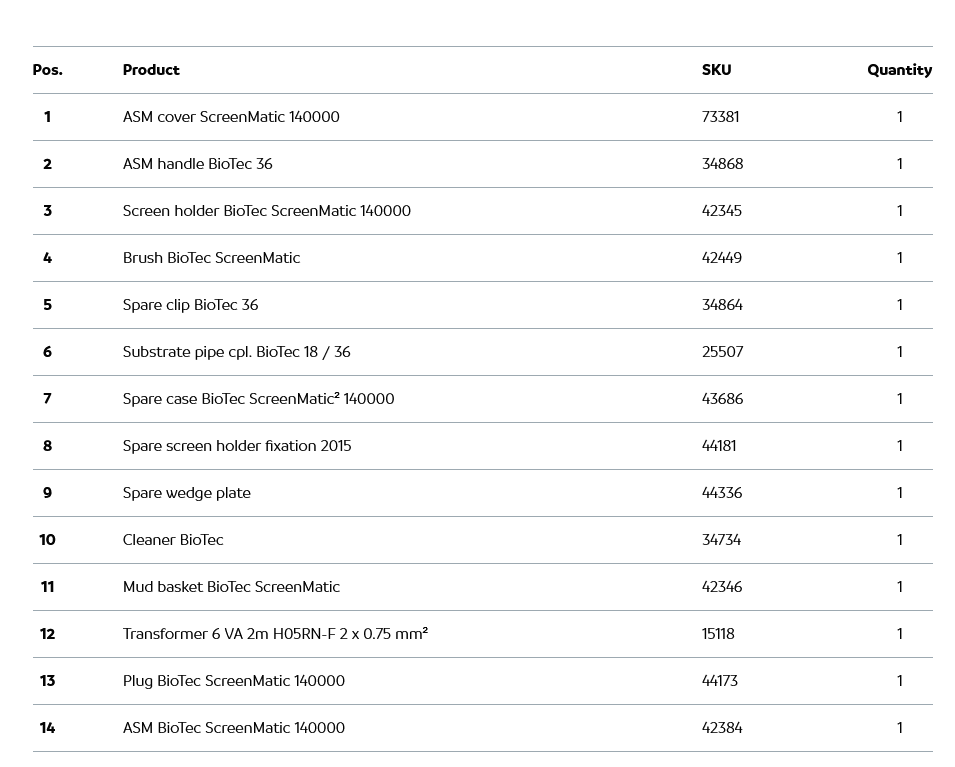Click Spare screen holder fixation 2015
955x767 pixels.
point(237,446)
